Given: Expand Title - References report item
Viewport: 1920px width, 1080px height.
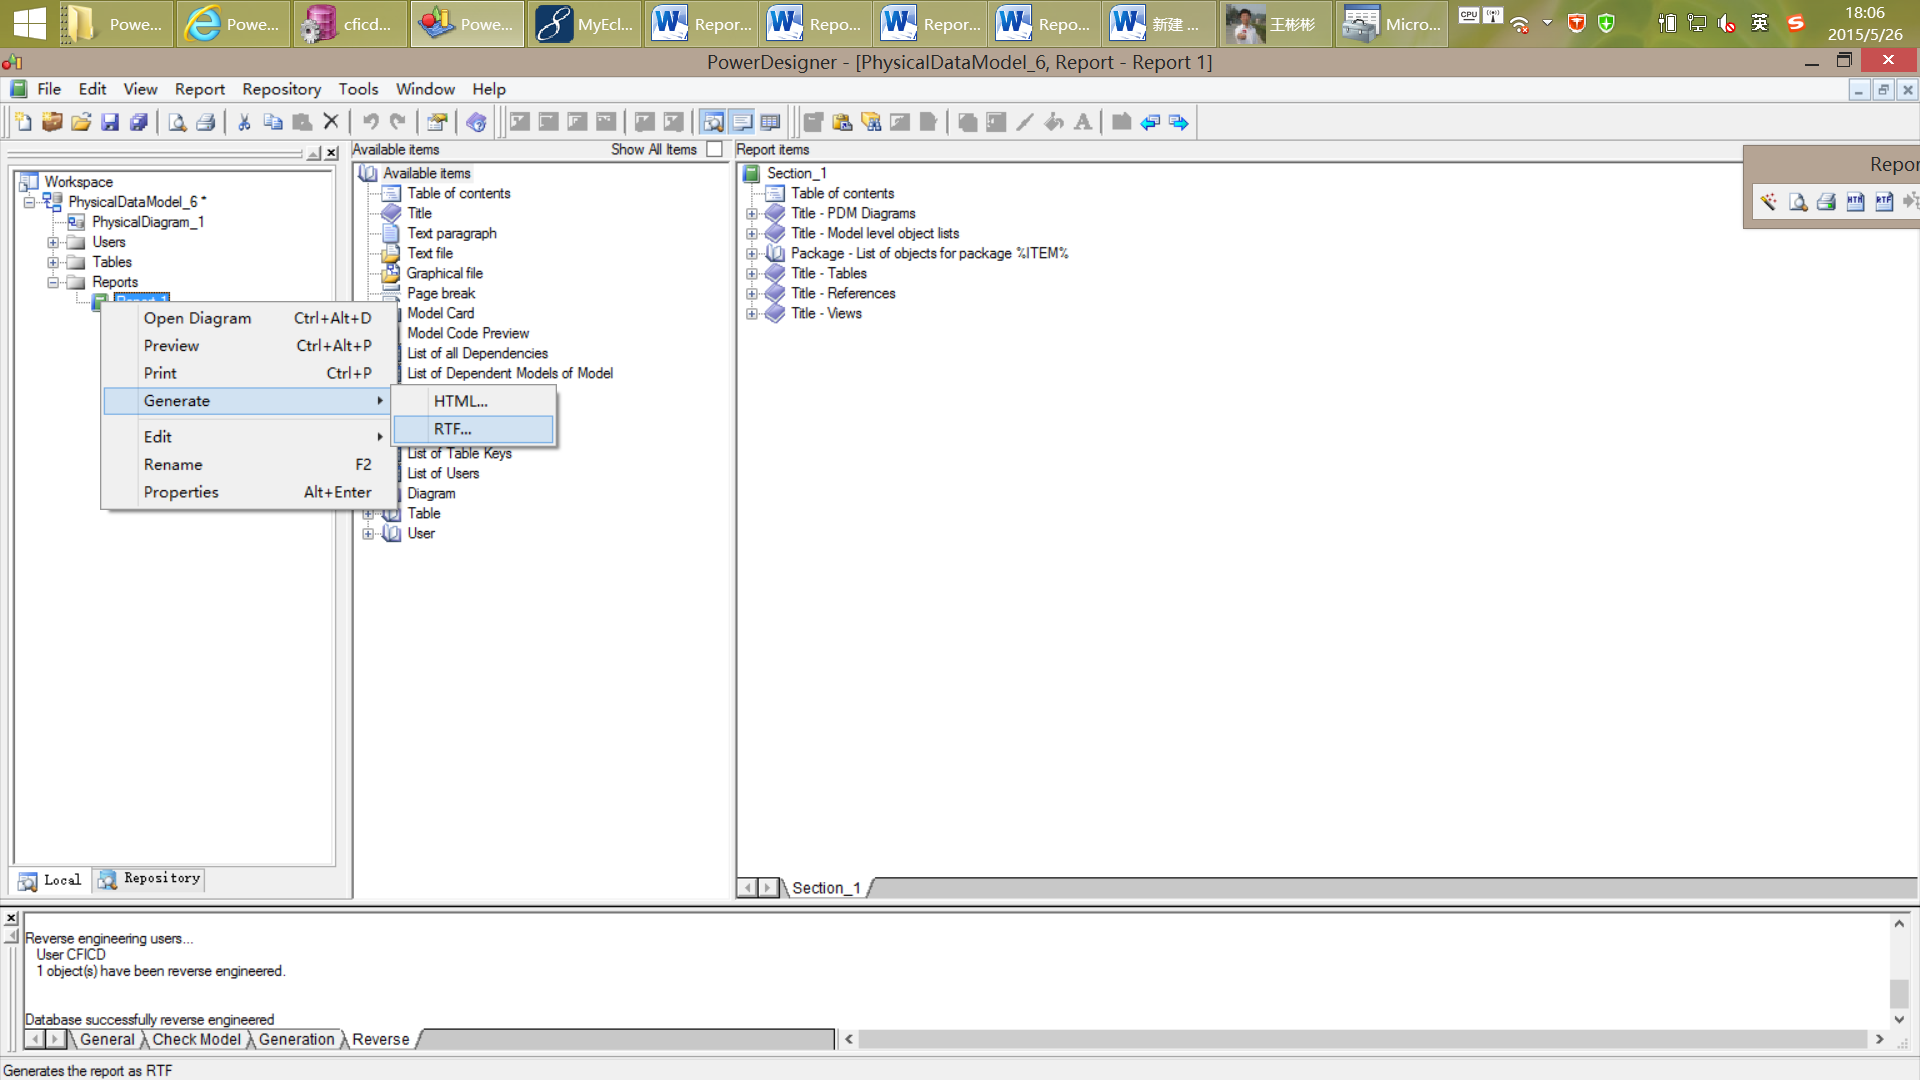Looking at the screenshot, I should click(x=752, y=293).
